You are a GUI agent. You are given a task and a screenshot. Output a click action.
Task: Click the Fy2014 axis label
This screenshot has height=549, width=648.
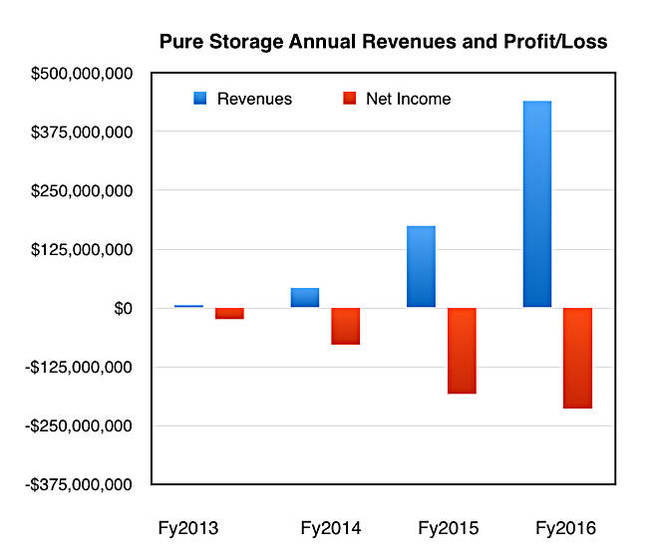331,528
